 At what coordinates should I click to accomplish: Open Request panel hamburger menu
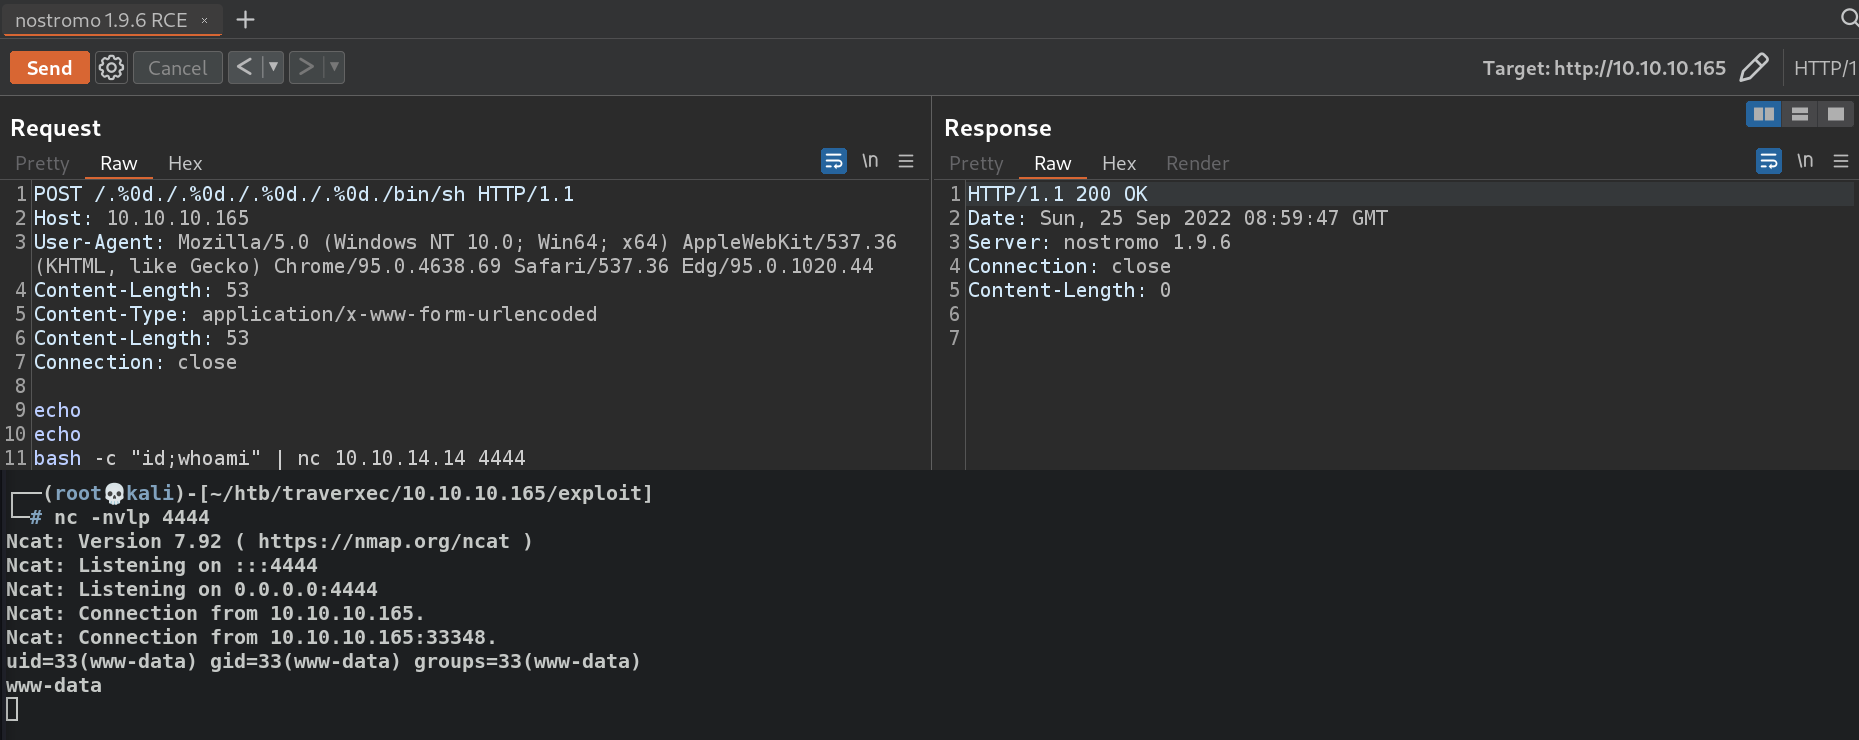tap(906, 161)
